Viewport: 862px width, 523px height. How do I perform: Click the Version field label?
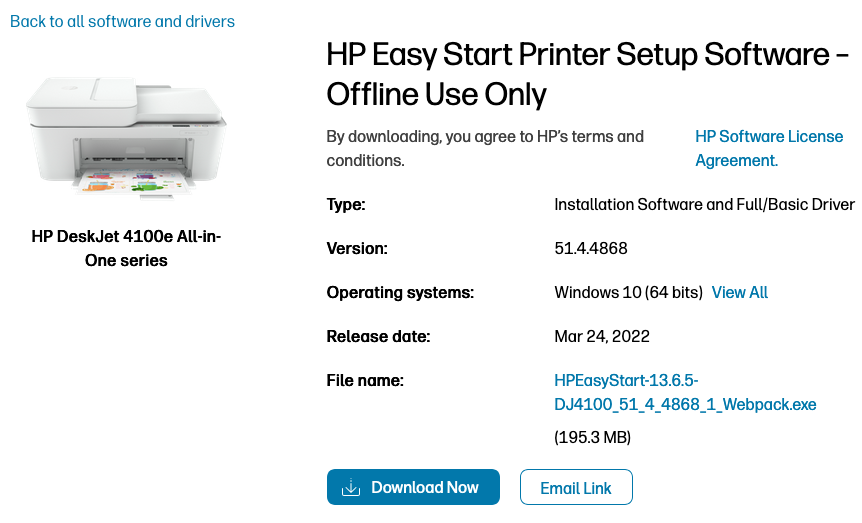(x=357, y=248)
